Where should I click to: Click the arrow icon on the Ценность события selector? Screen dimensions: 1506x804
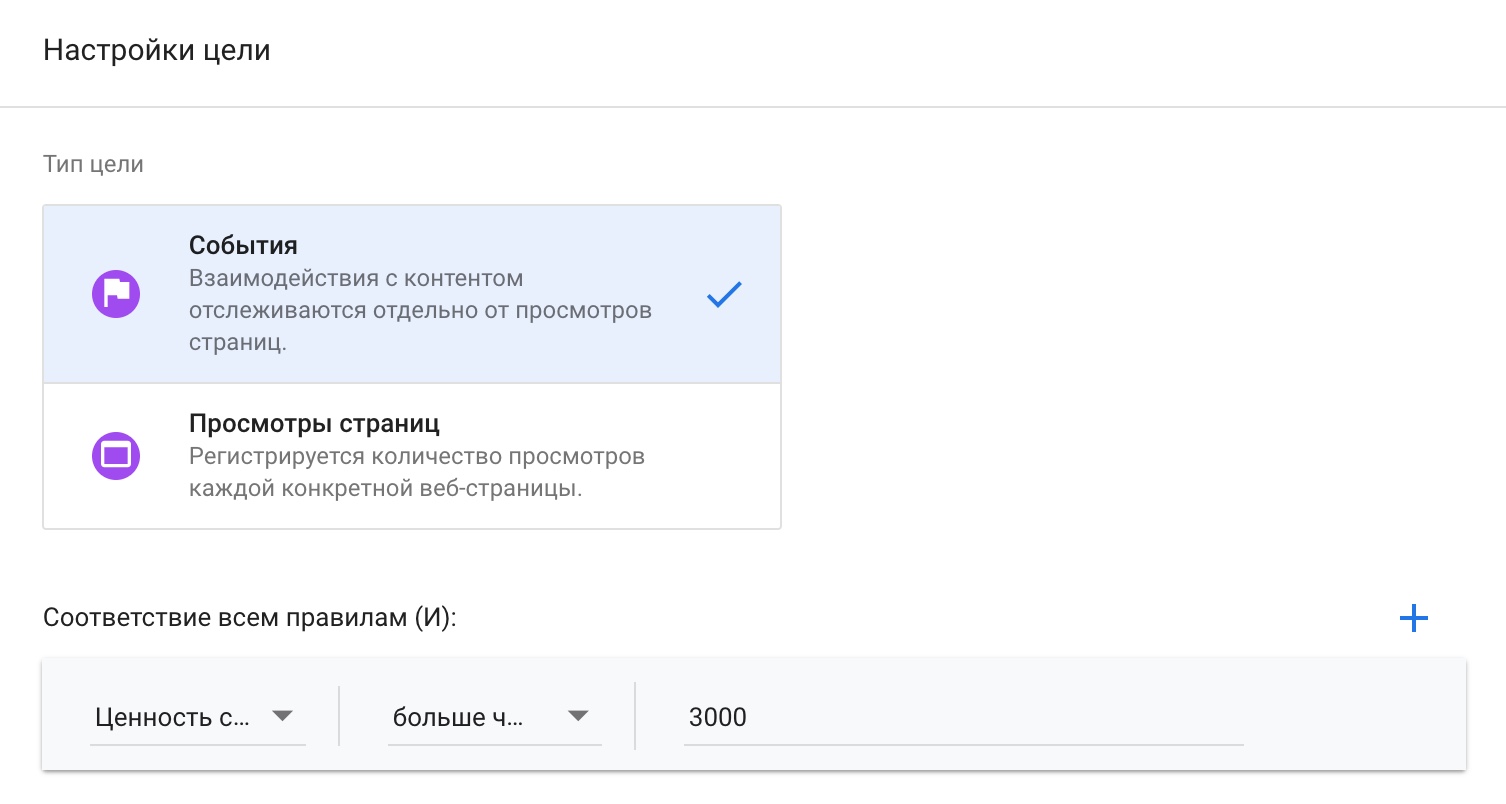point(285,716)
